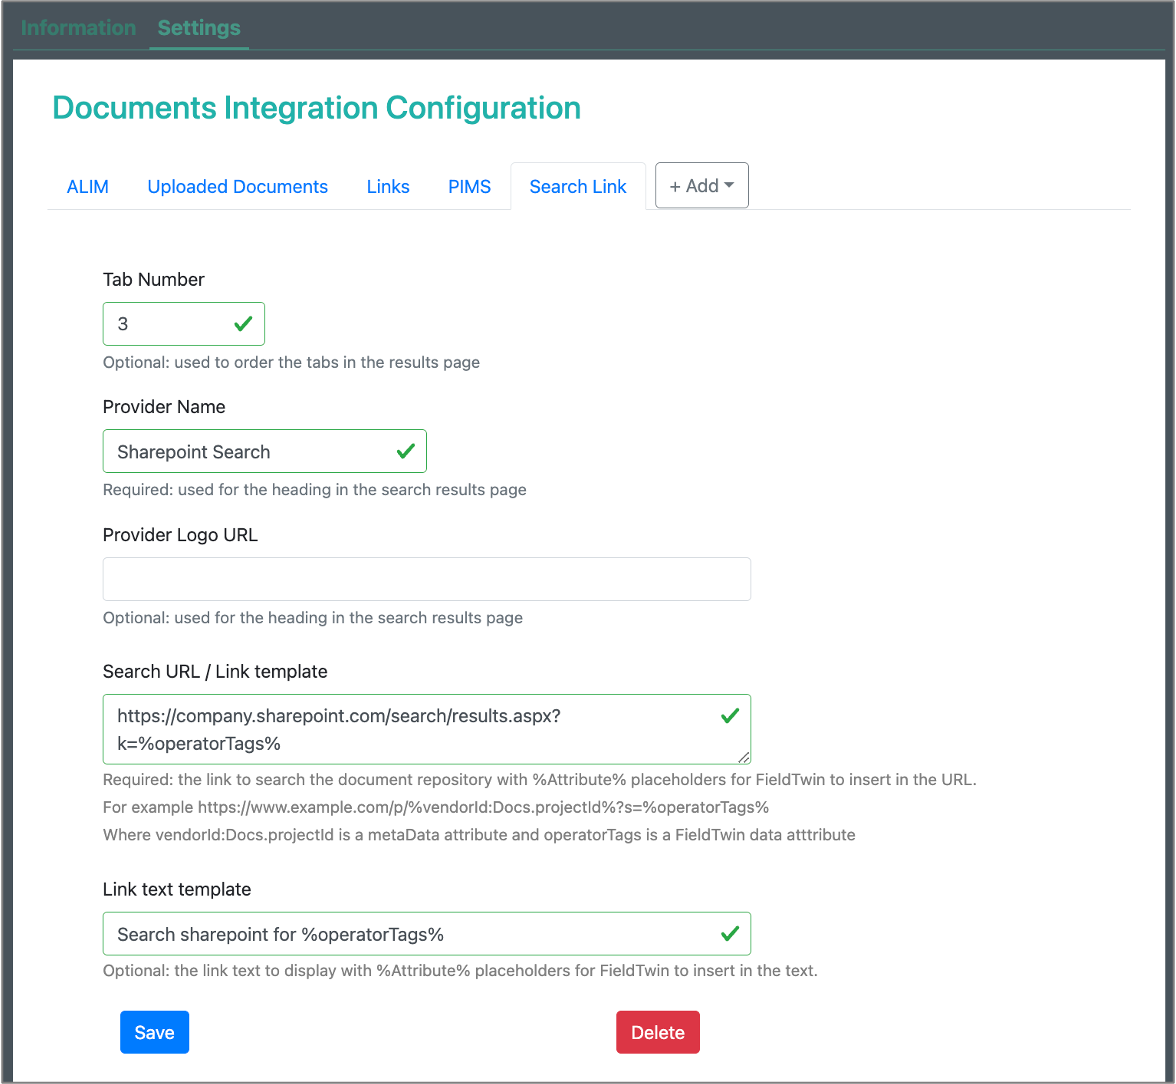Focus the Provider Logo URL field
The image size is (1176, 1084).
tap(427, 579)
